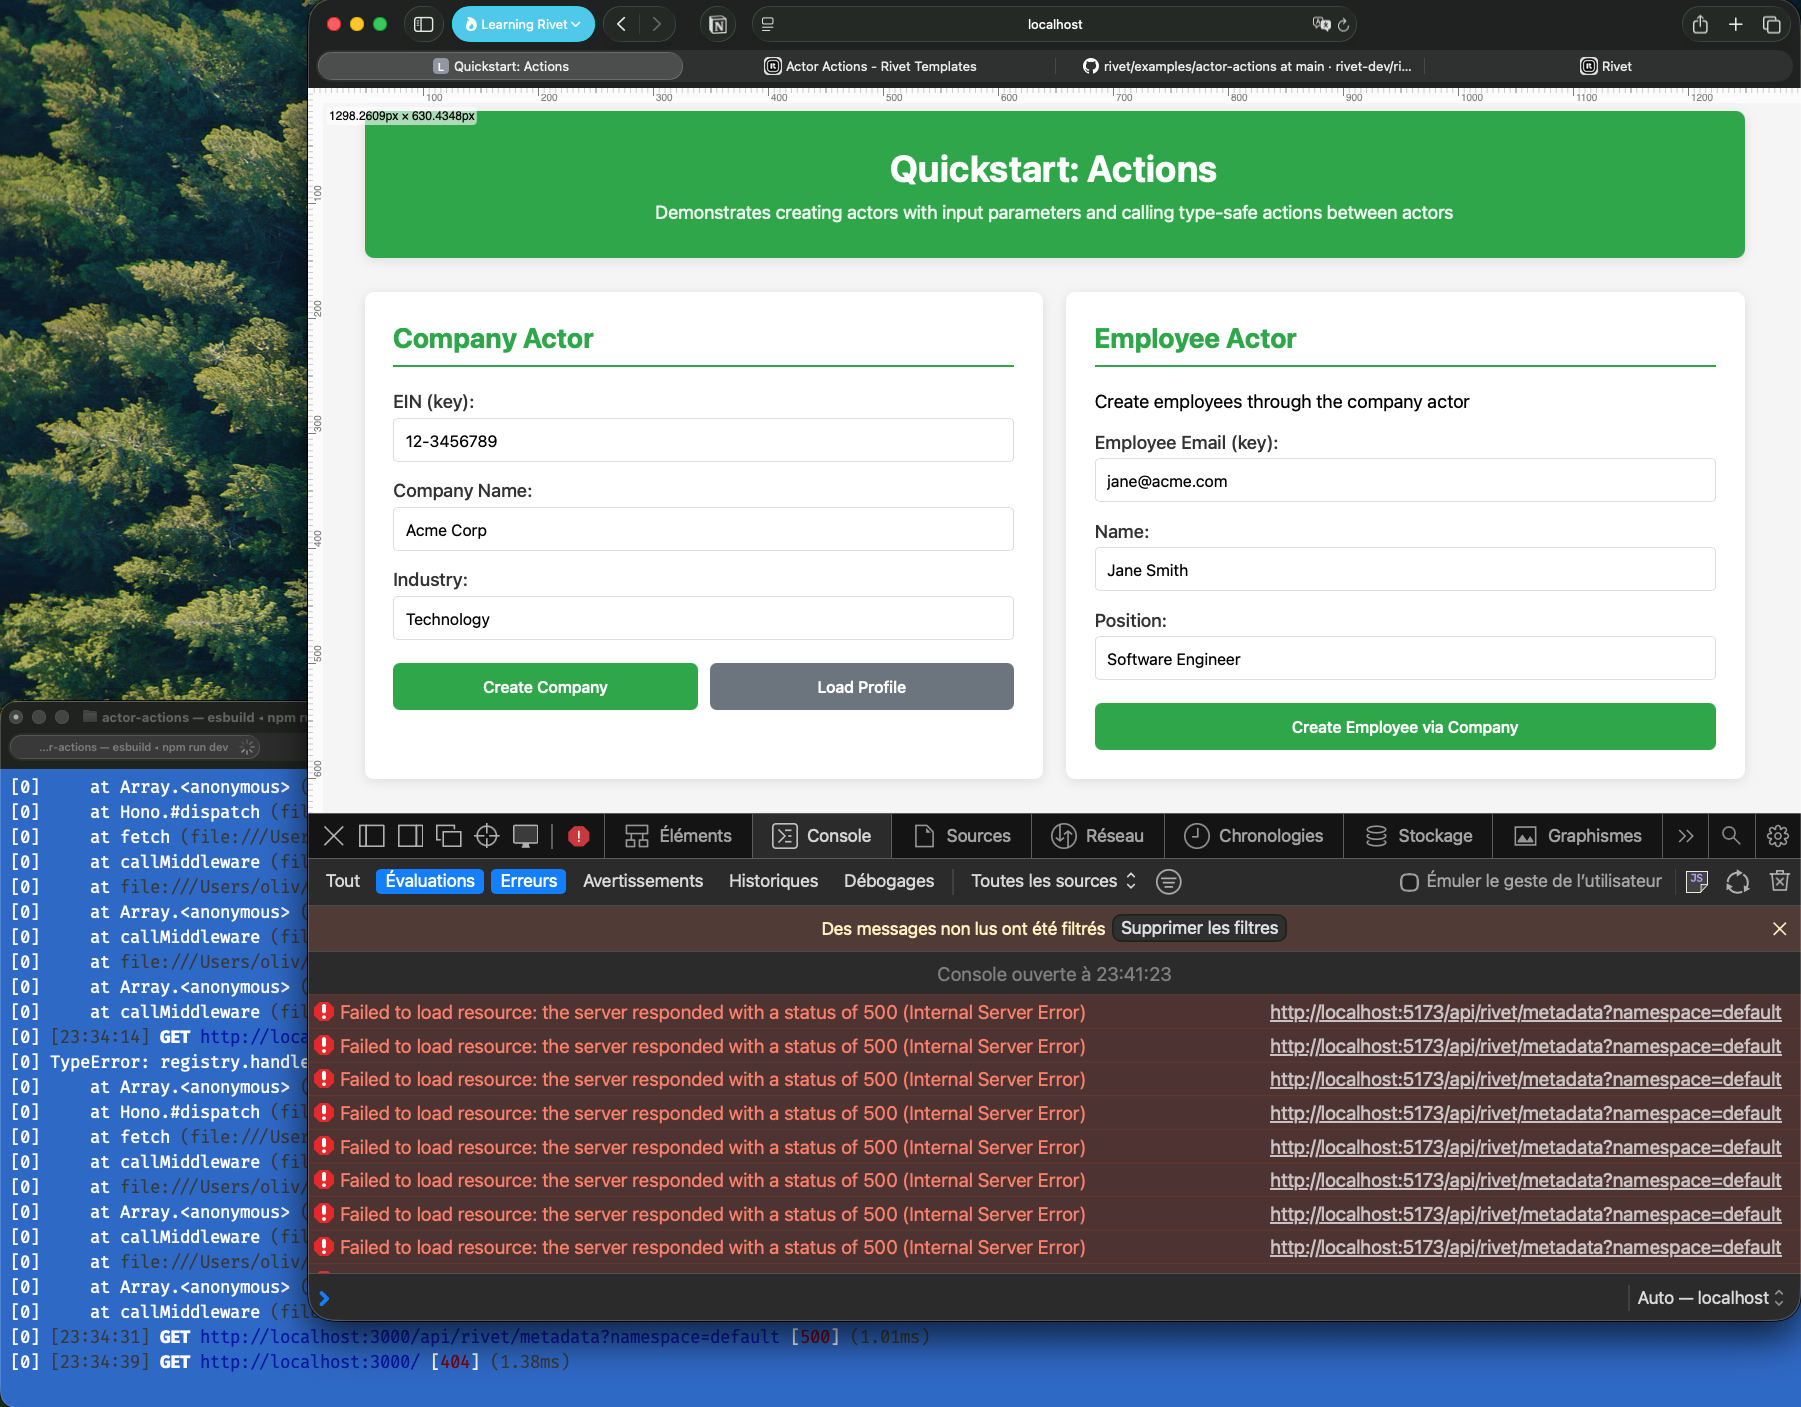Click the Create Employee via Company button
This screenshot has width=1801, height=1407.
click(1404, 727)
